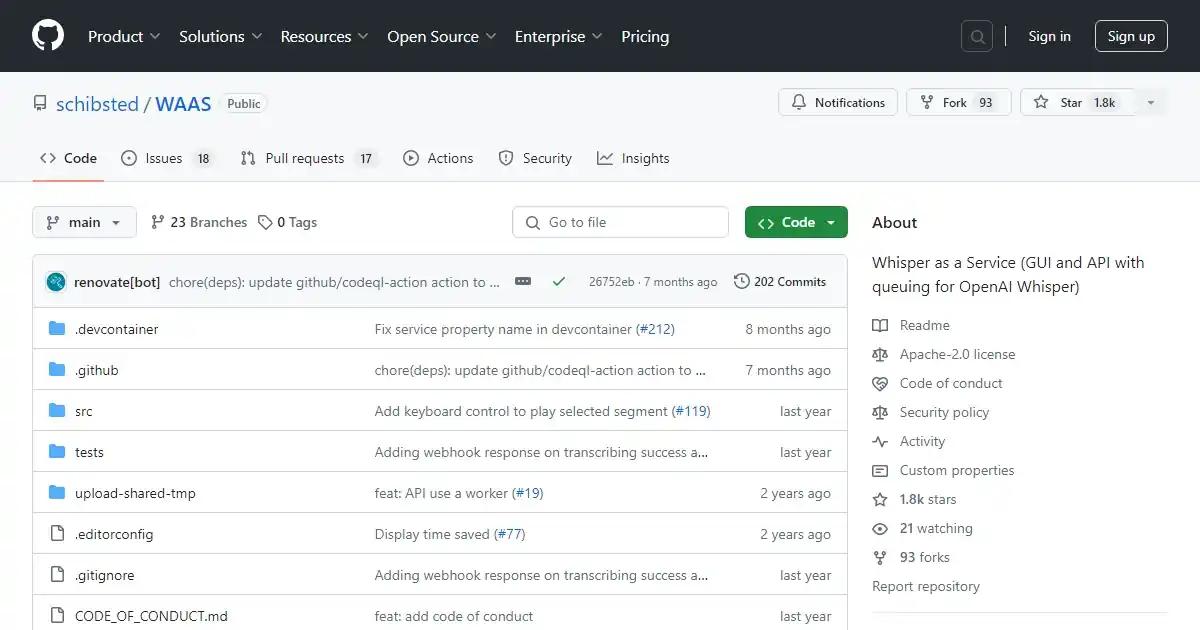This screenshot has height=630, width=1200.
Task: Open the Actions tab
Action: (438, 158)
